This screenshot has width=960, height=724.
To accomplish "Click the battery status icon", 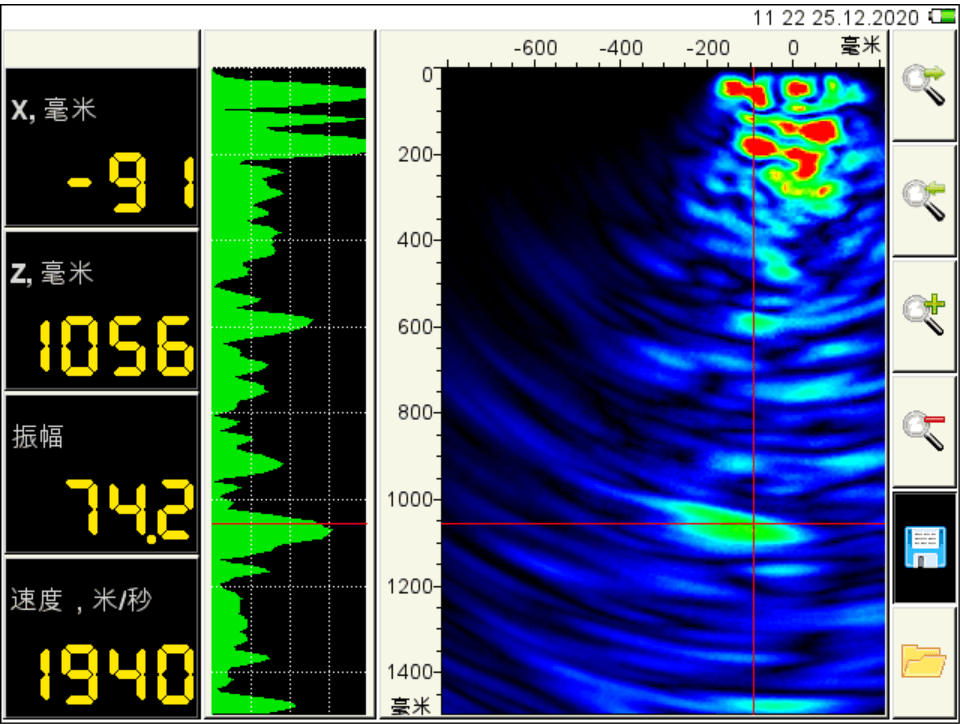I will pos(941,16).
